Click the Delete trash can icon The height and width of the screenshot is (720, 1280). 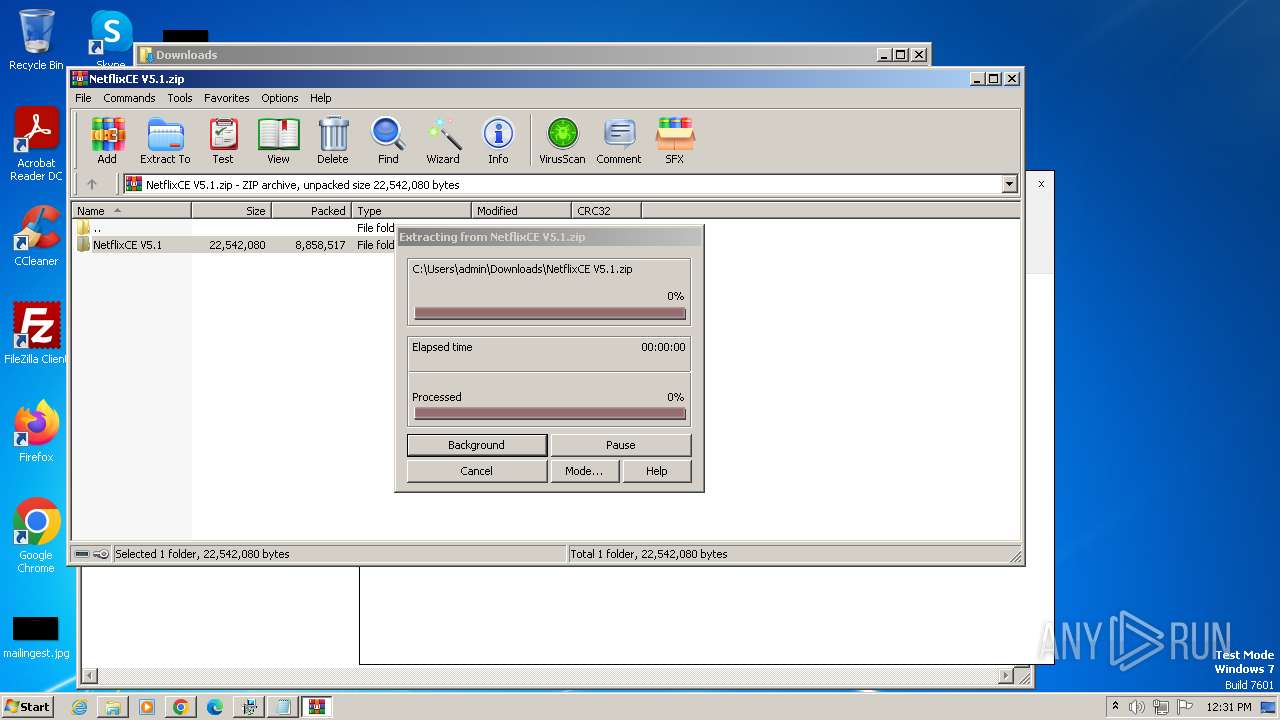[x=333, y=140]
